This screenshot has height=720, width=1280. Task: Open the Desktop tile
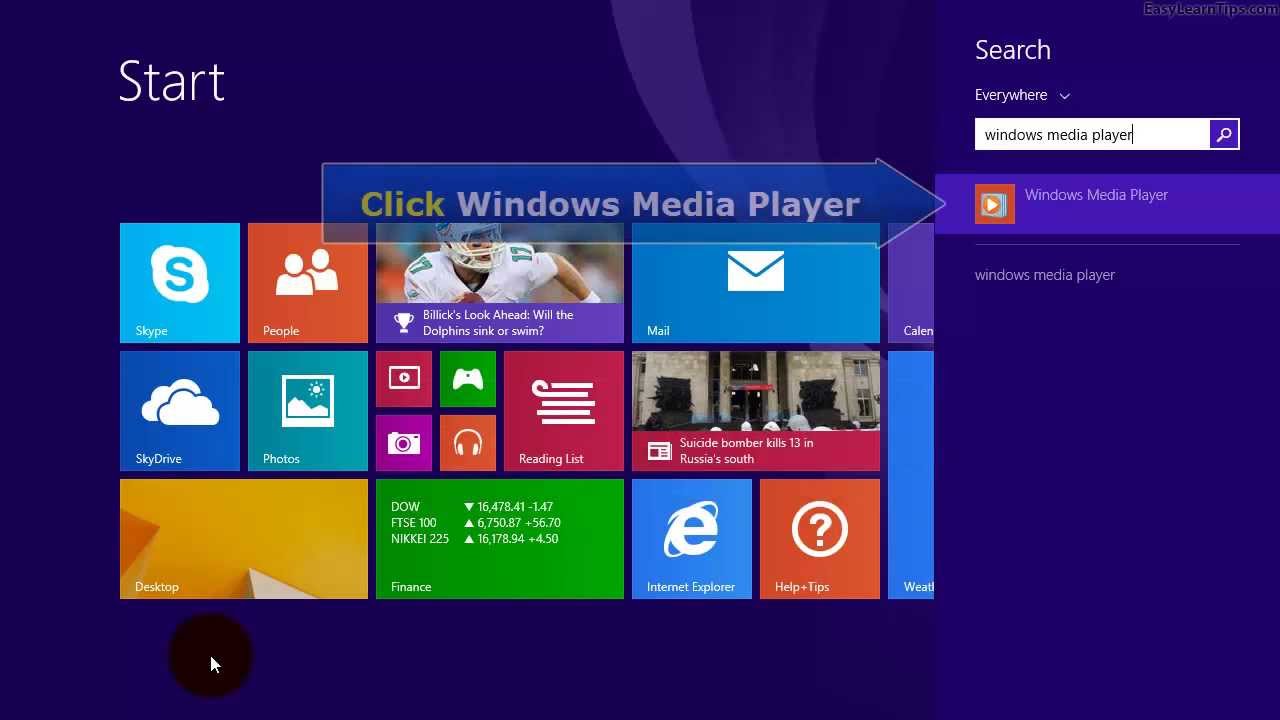(x=244, y=539)
